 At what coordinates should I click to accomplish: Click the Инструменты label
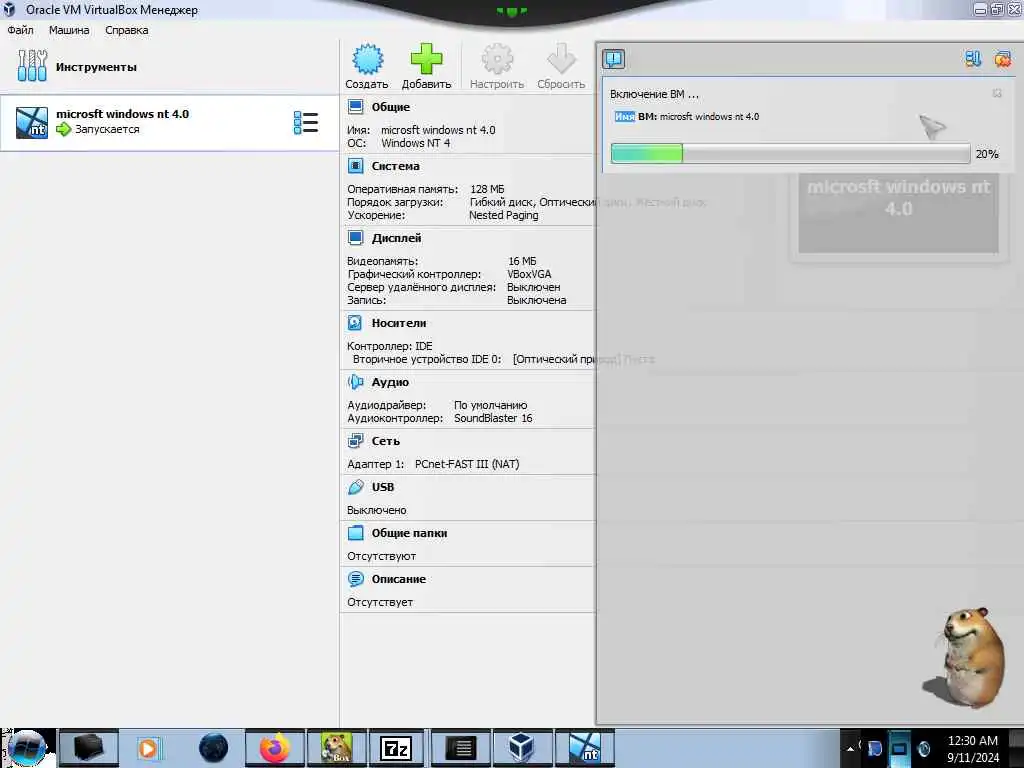(96, 67)
